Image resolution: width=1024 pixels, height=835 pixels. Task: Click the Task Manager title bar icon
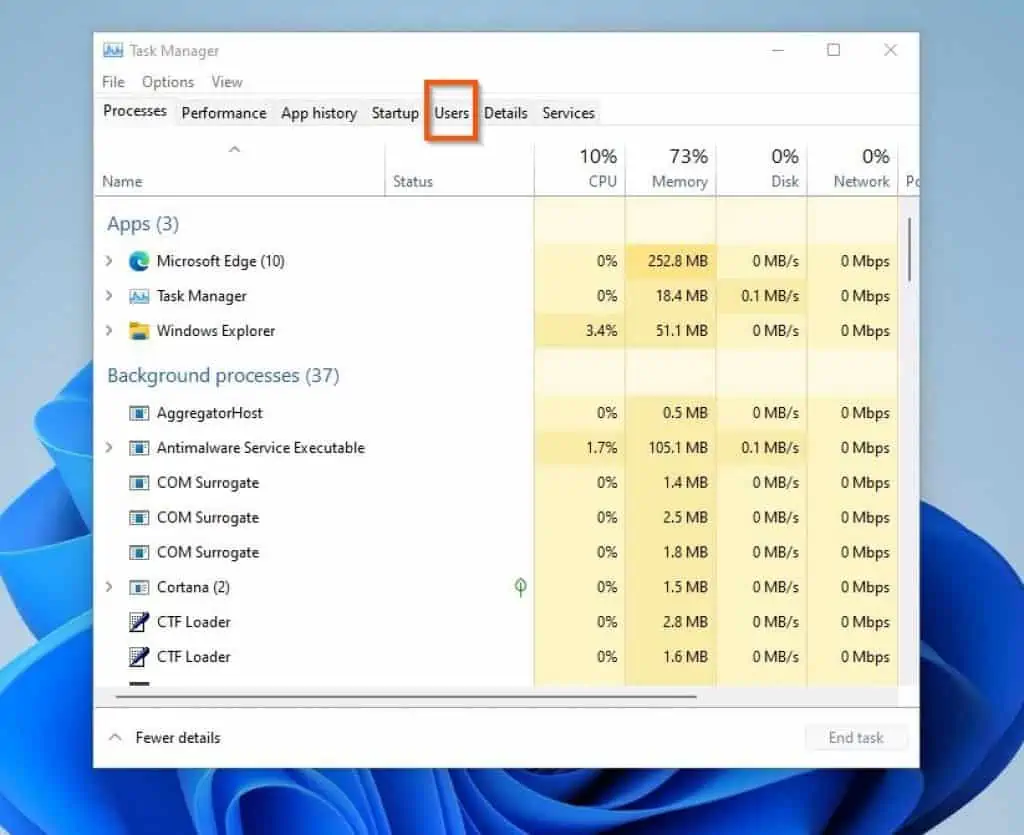click(113, 49)
